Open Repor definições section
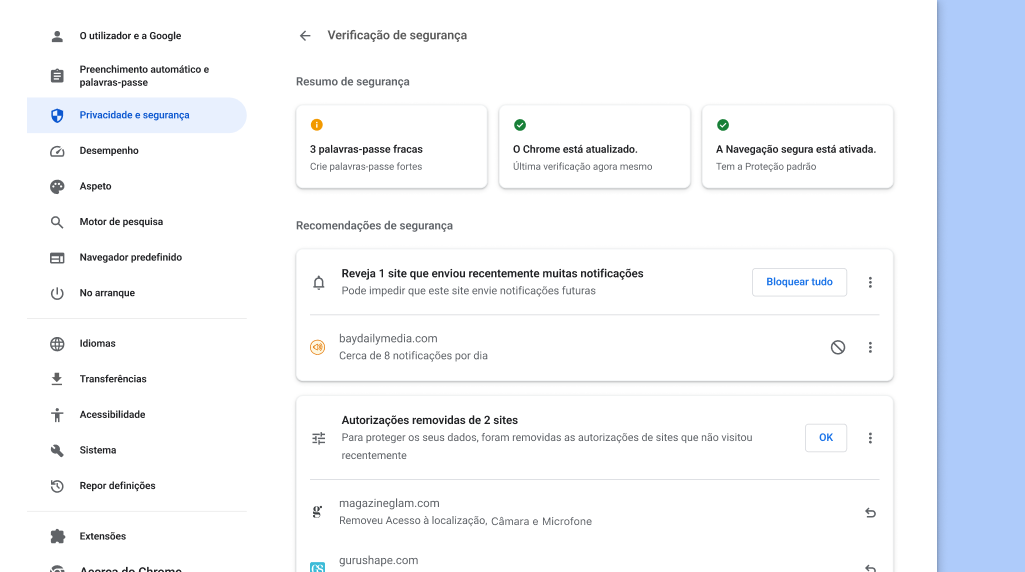 click(137, 486)
